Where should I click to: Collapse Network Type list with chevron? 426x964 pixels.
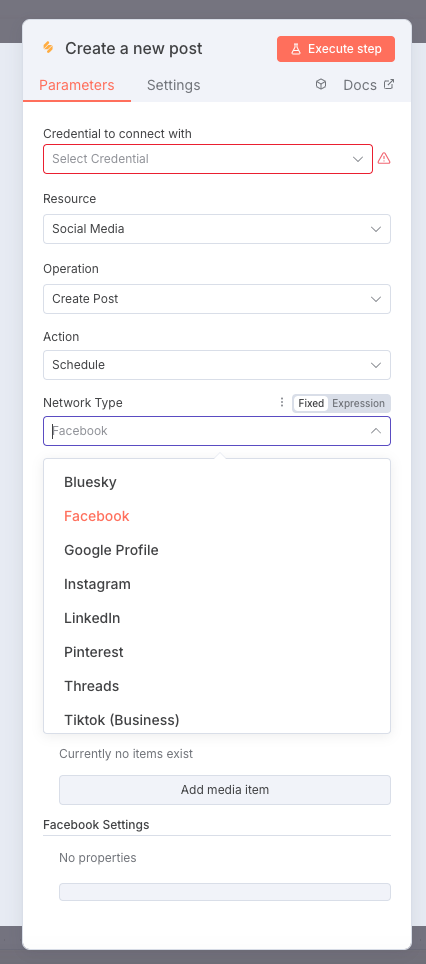376,431
